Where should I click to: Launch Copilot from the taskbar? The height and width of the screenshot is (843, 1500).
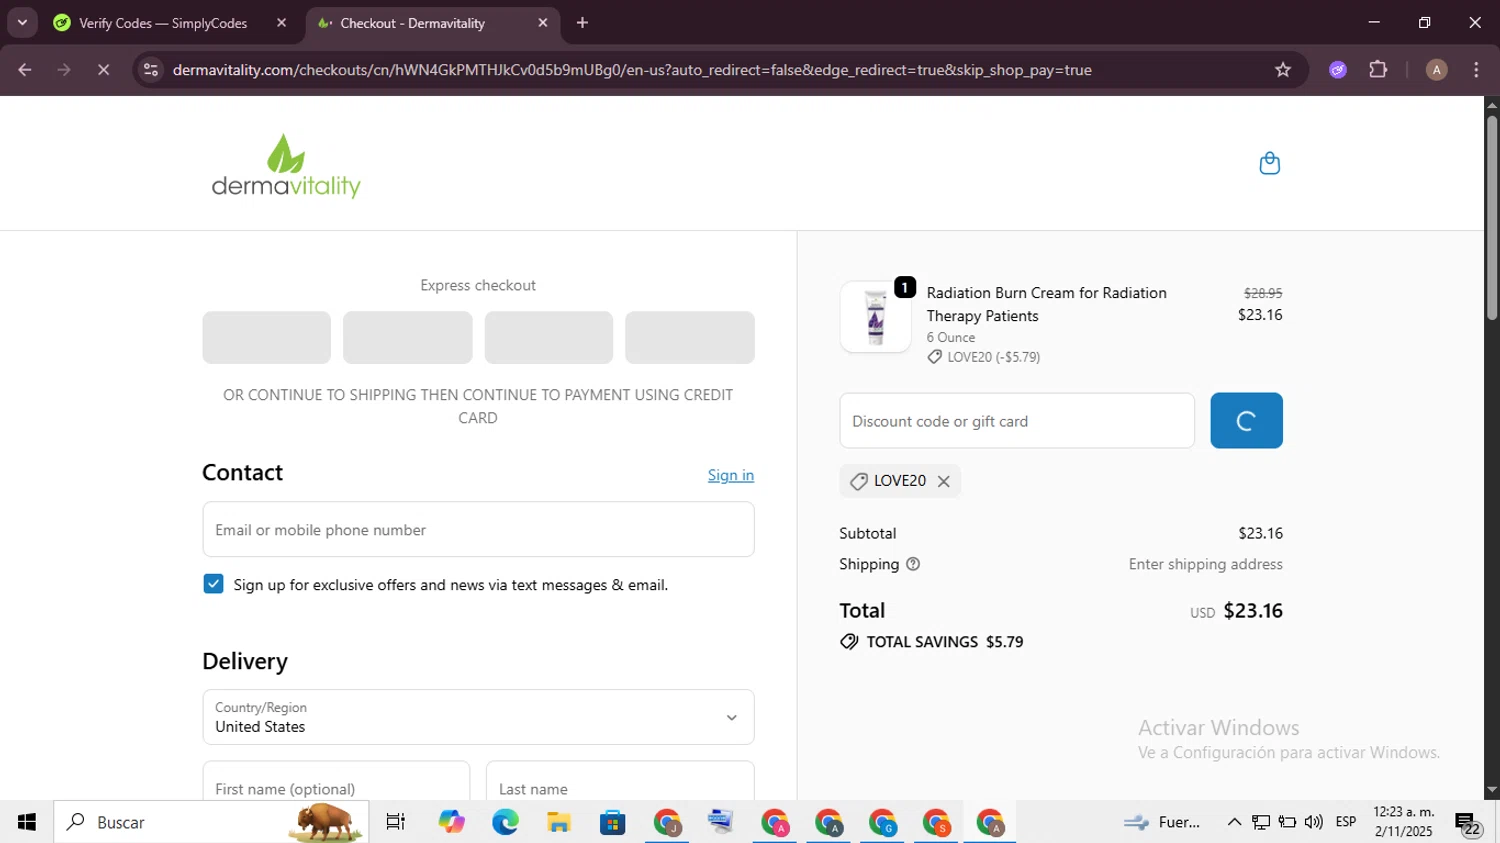(x=451, y=822)
